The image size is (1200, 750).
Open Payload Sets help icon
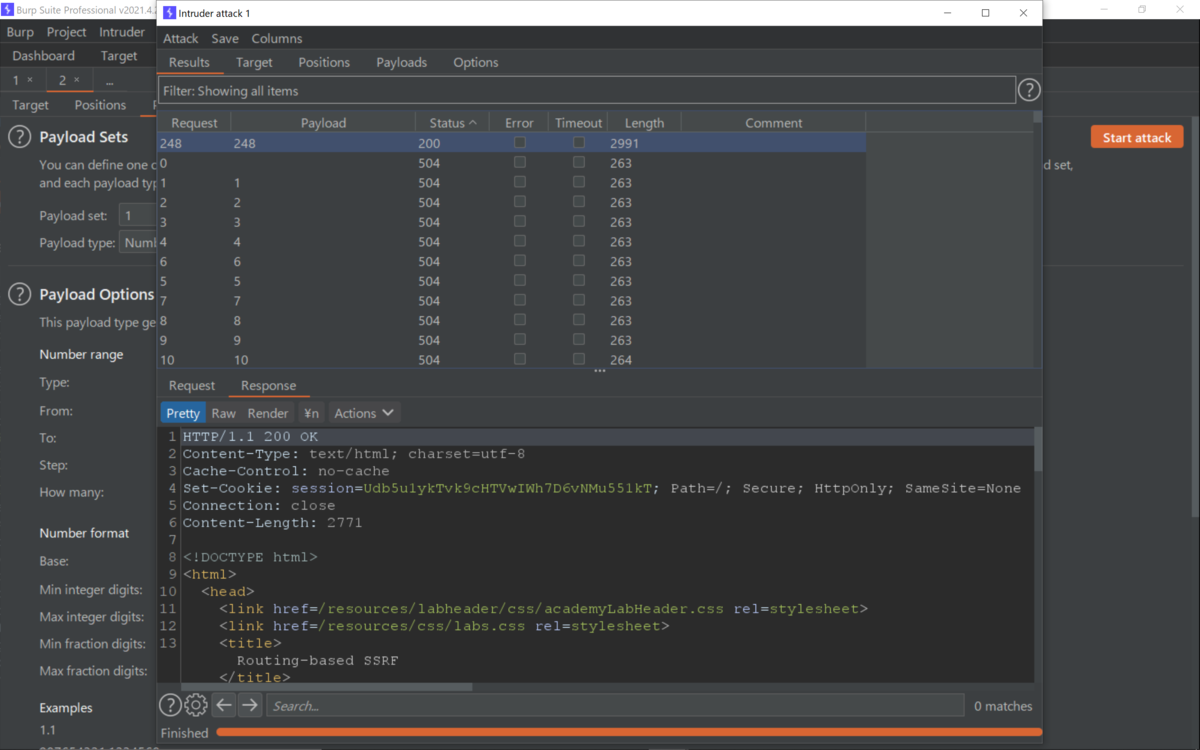19,137
